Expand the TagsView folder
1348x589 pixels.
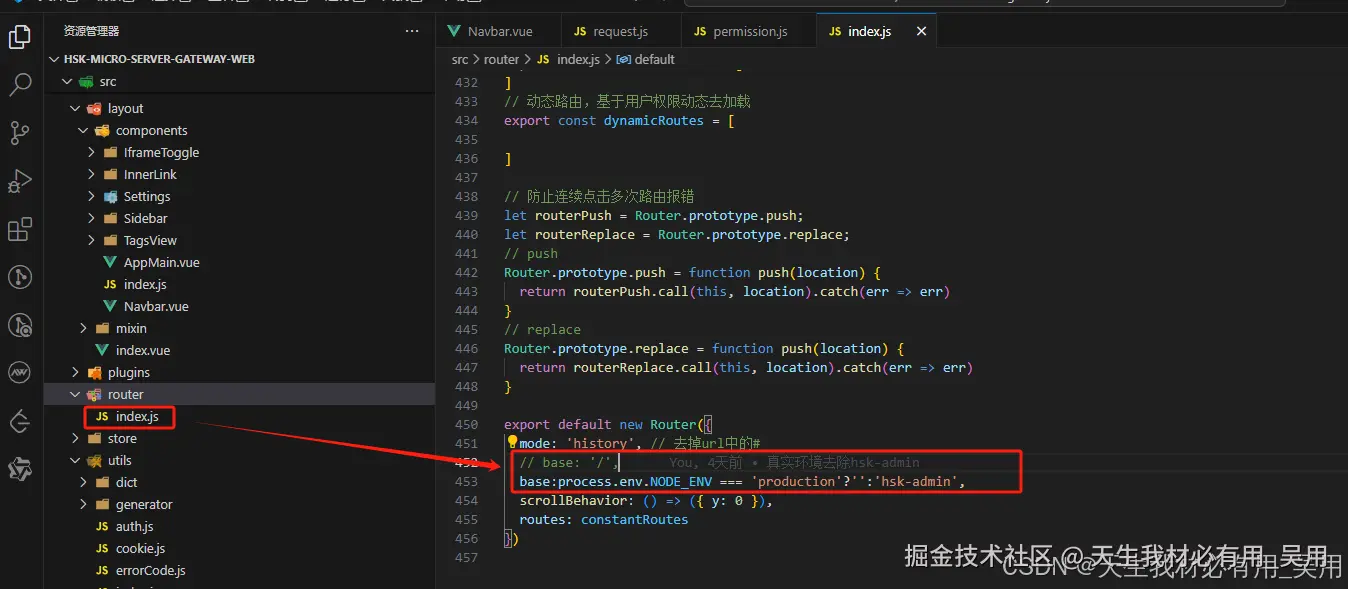tap(91, 240)
